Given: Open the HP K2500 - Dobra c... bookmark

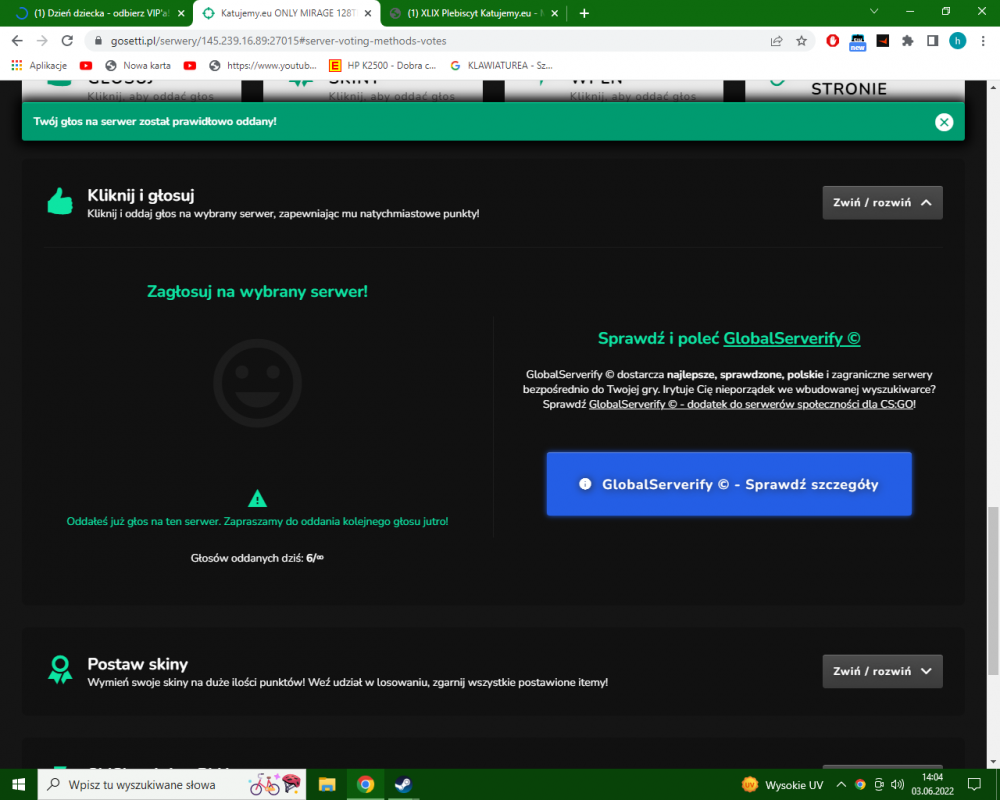Looking at the screenshot, I should click(x=383, y=66).
